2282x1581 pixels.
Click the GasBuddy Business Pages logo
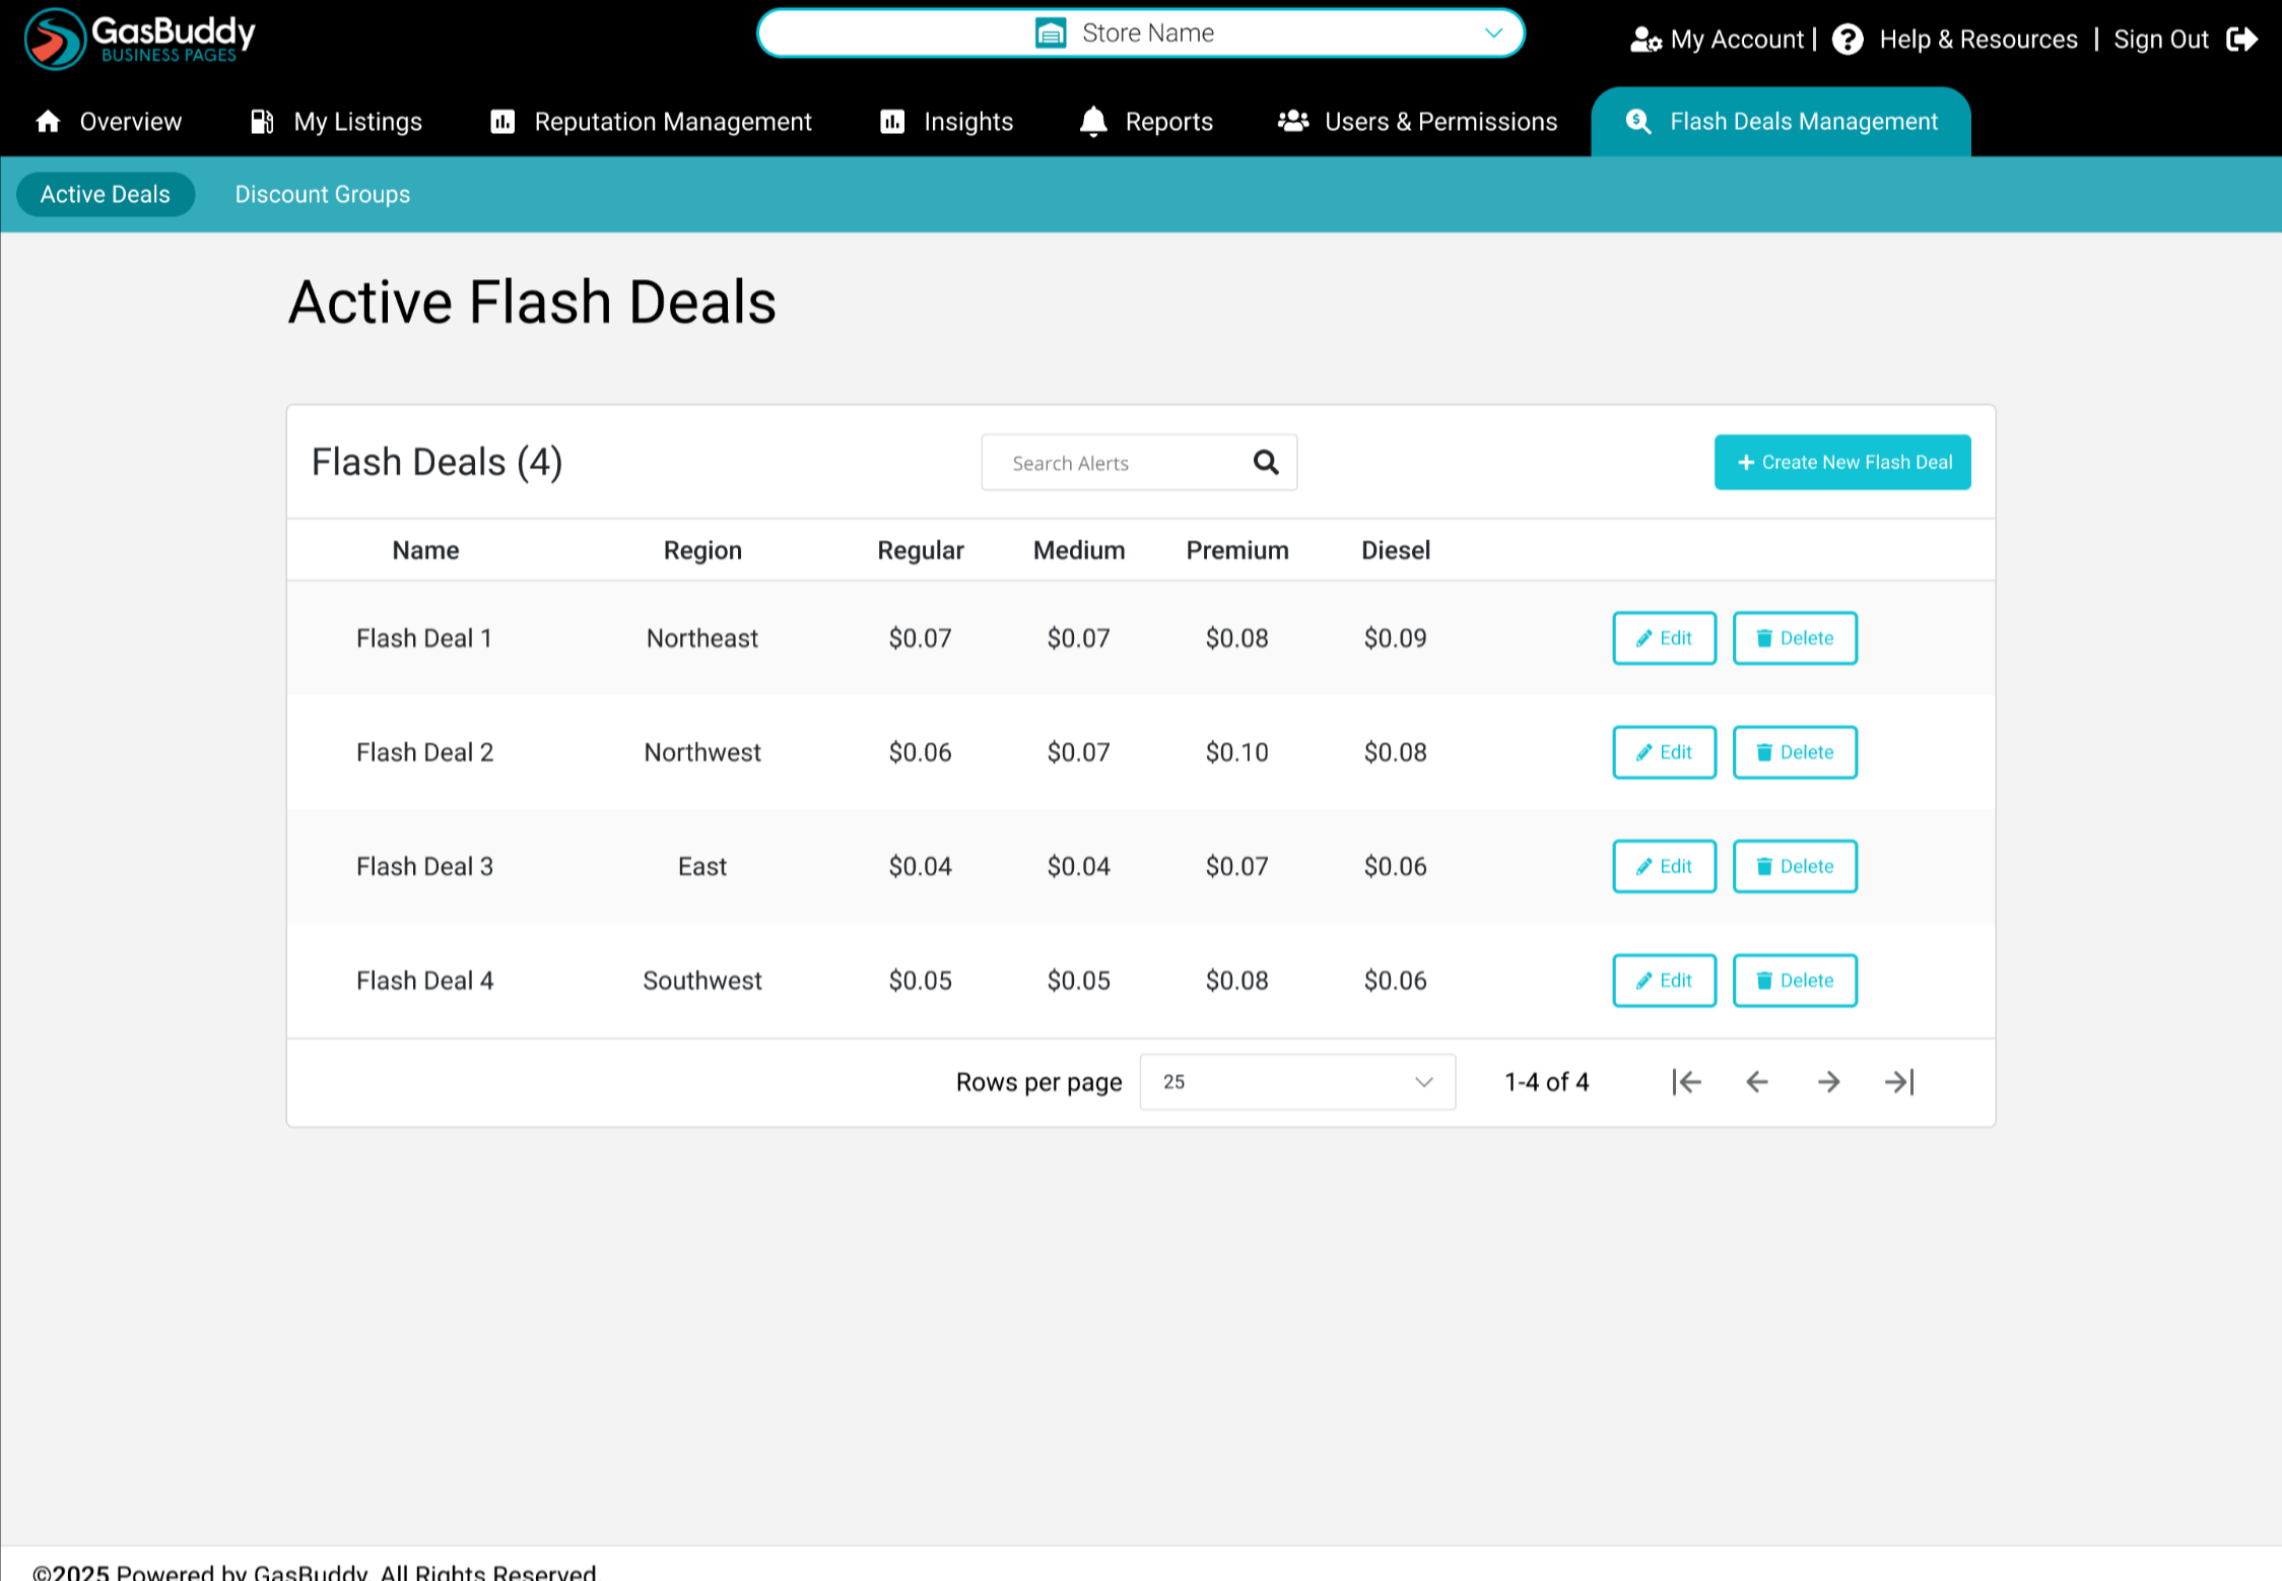coord(140,38)
